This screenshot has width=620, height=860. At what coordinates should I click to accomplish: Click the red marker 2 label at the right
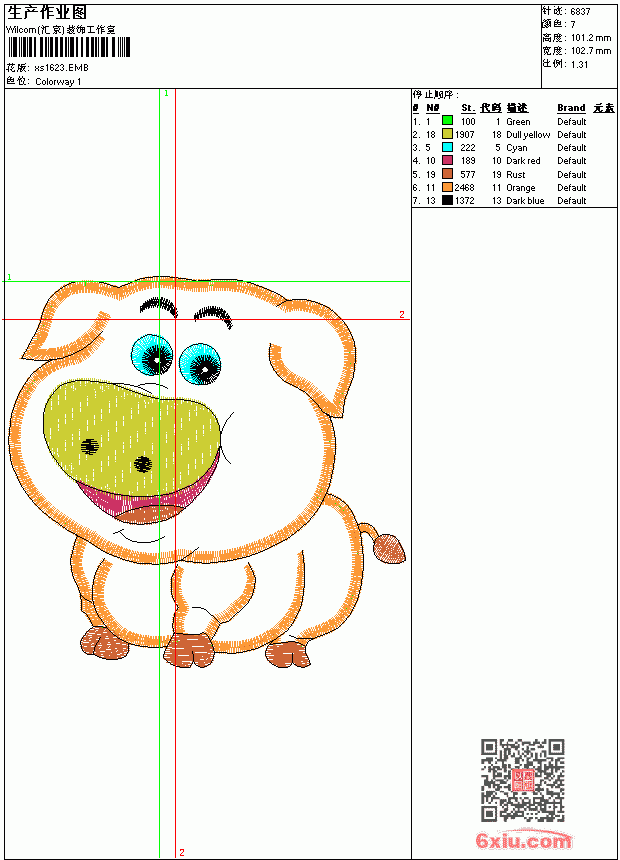pos(402,314)
